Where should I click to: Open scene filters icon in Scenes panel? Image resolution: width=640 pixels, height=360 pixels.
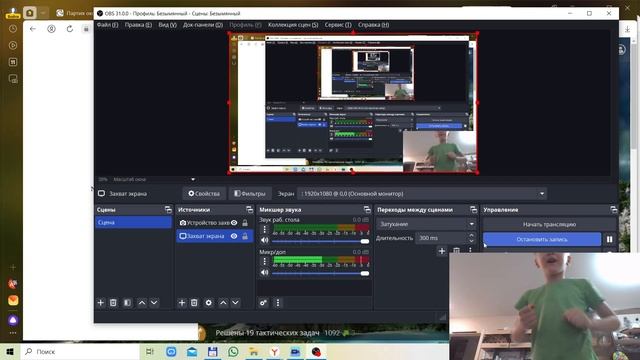127,302
